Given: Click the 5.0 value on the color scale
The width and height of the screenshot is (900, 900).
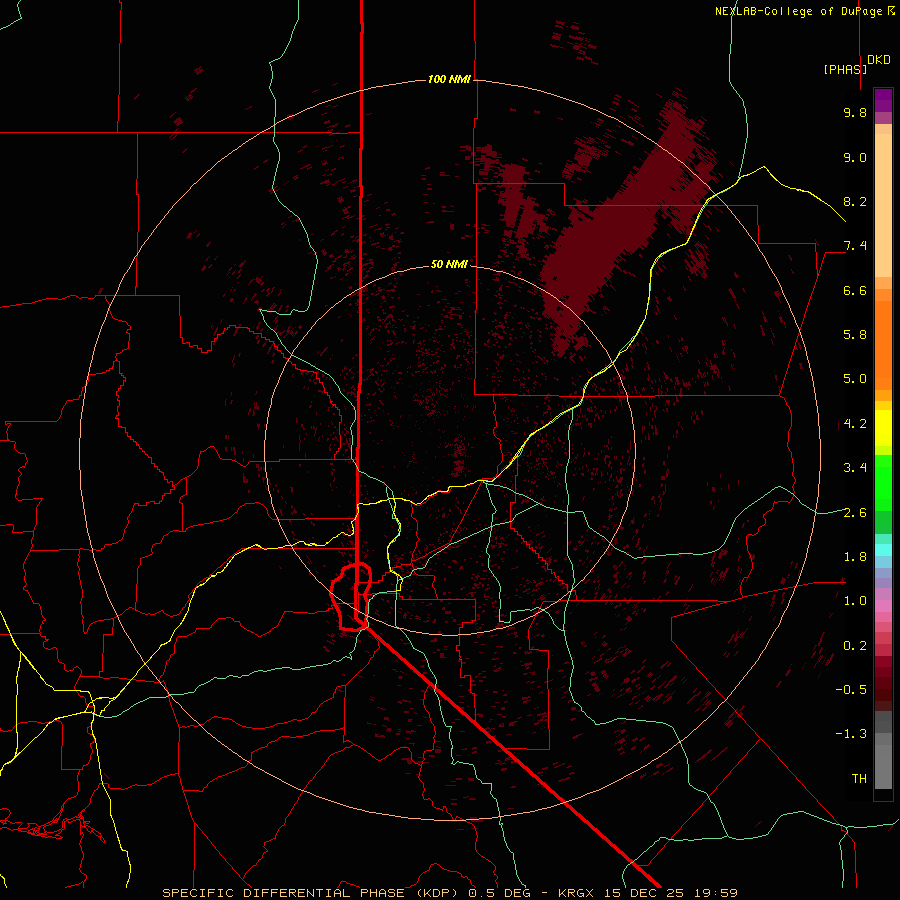Looking at the screenshot, I should point(855,379).
